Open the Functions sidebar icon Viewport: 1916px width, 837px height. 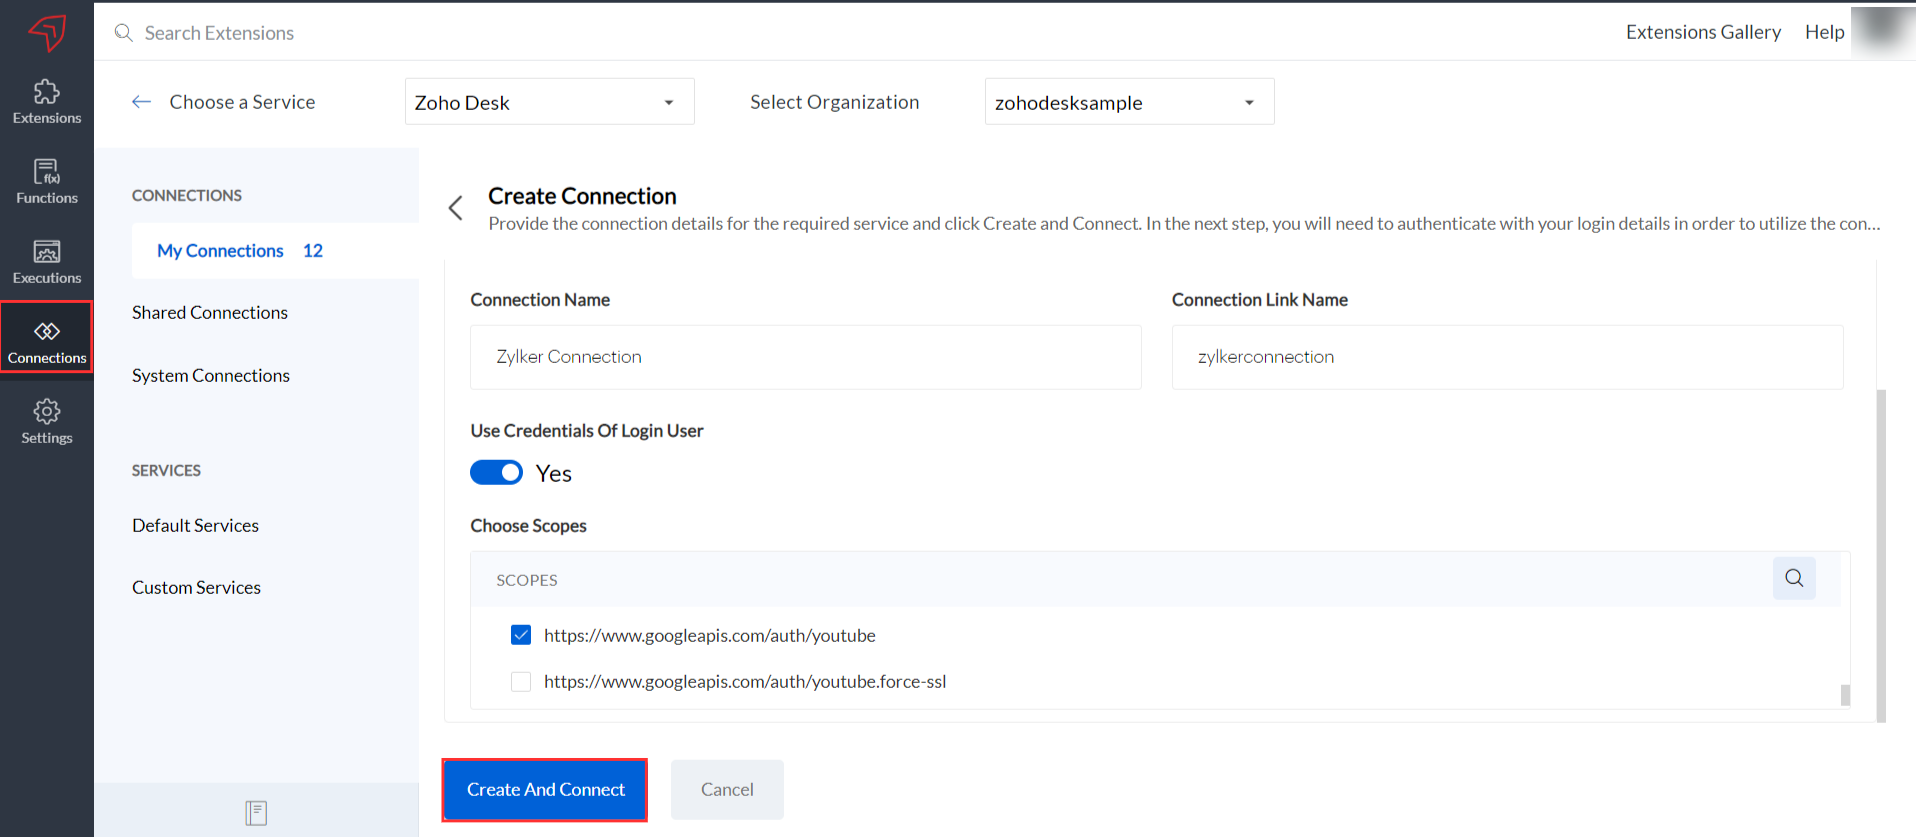[46, 182]
